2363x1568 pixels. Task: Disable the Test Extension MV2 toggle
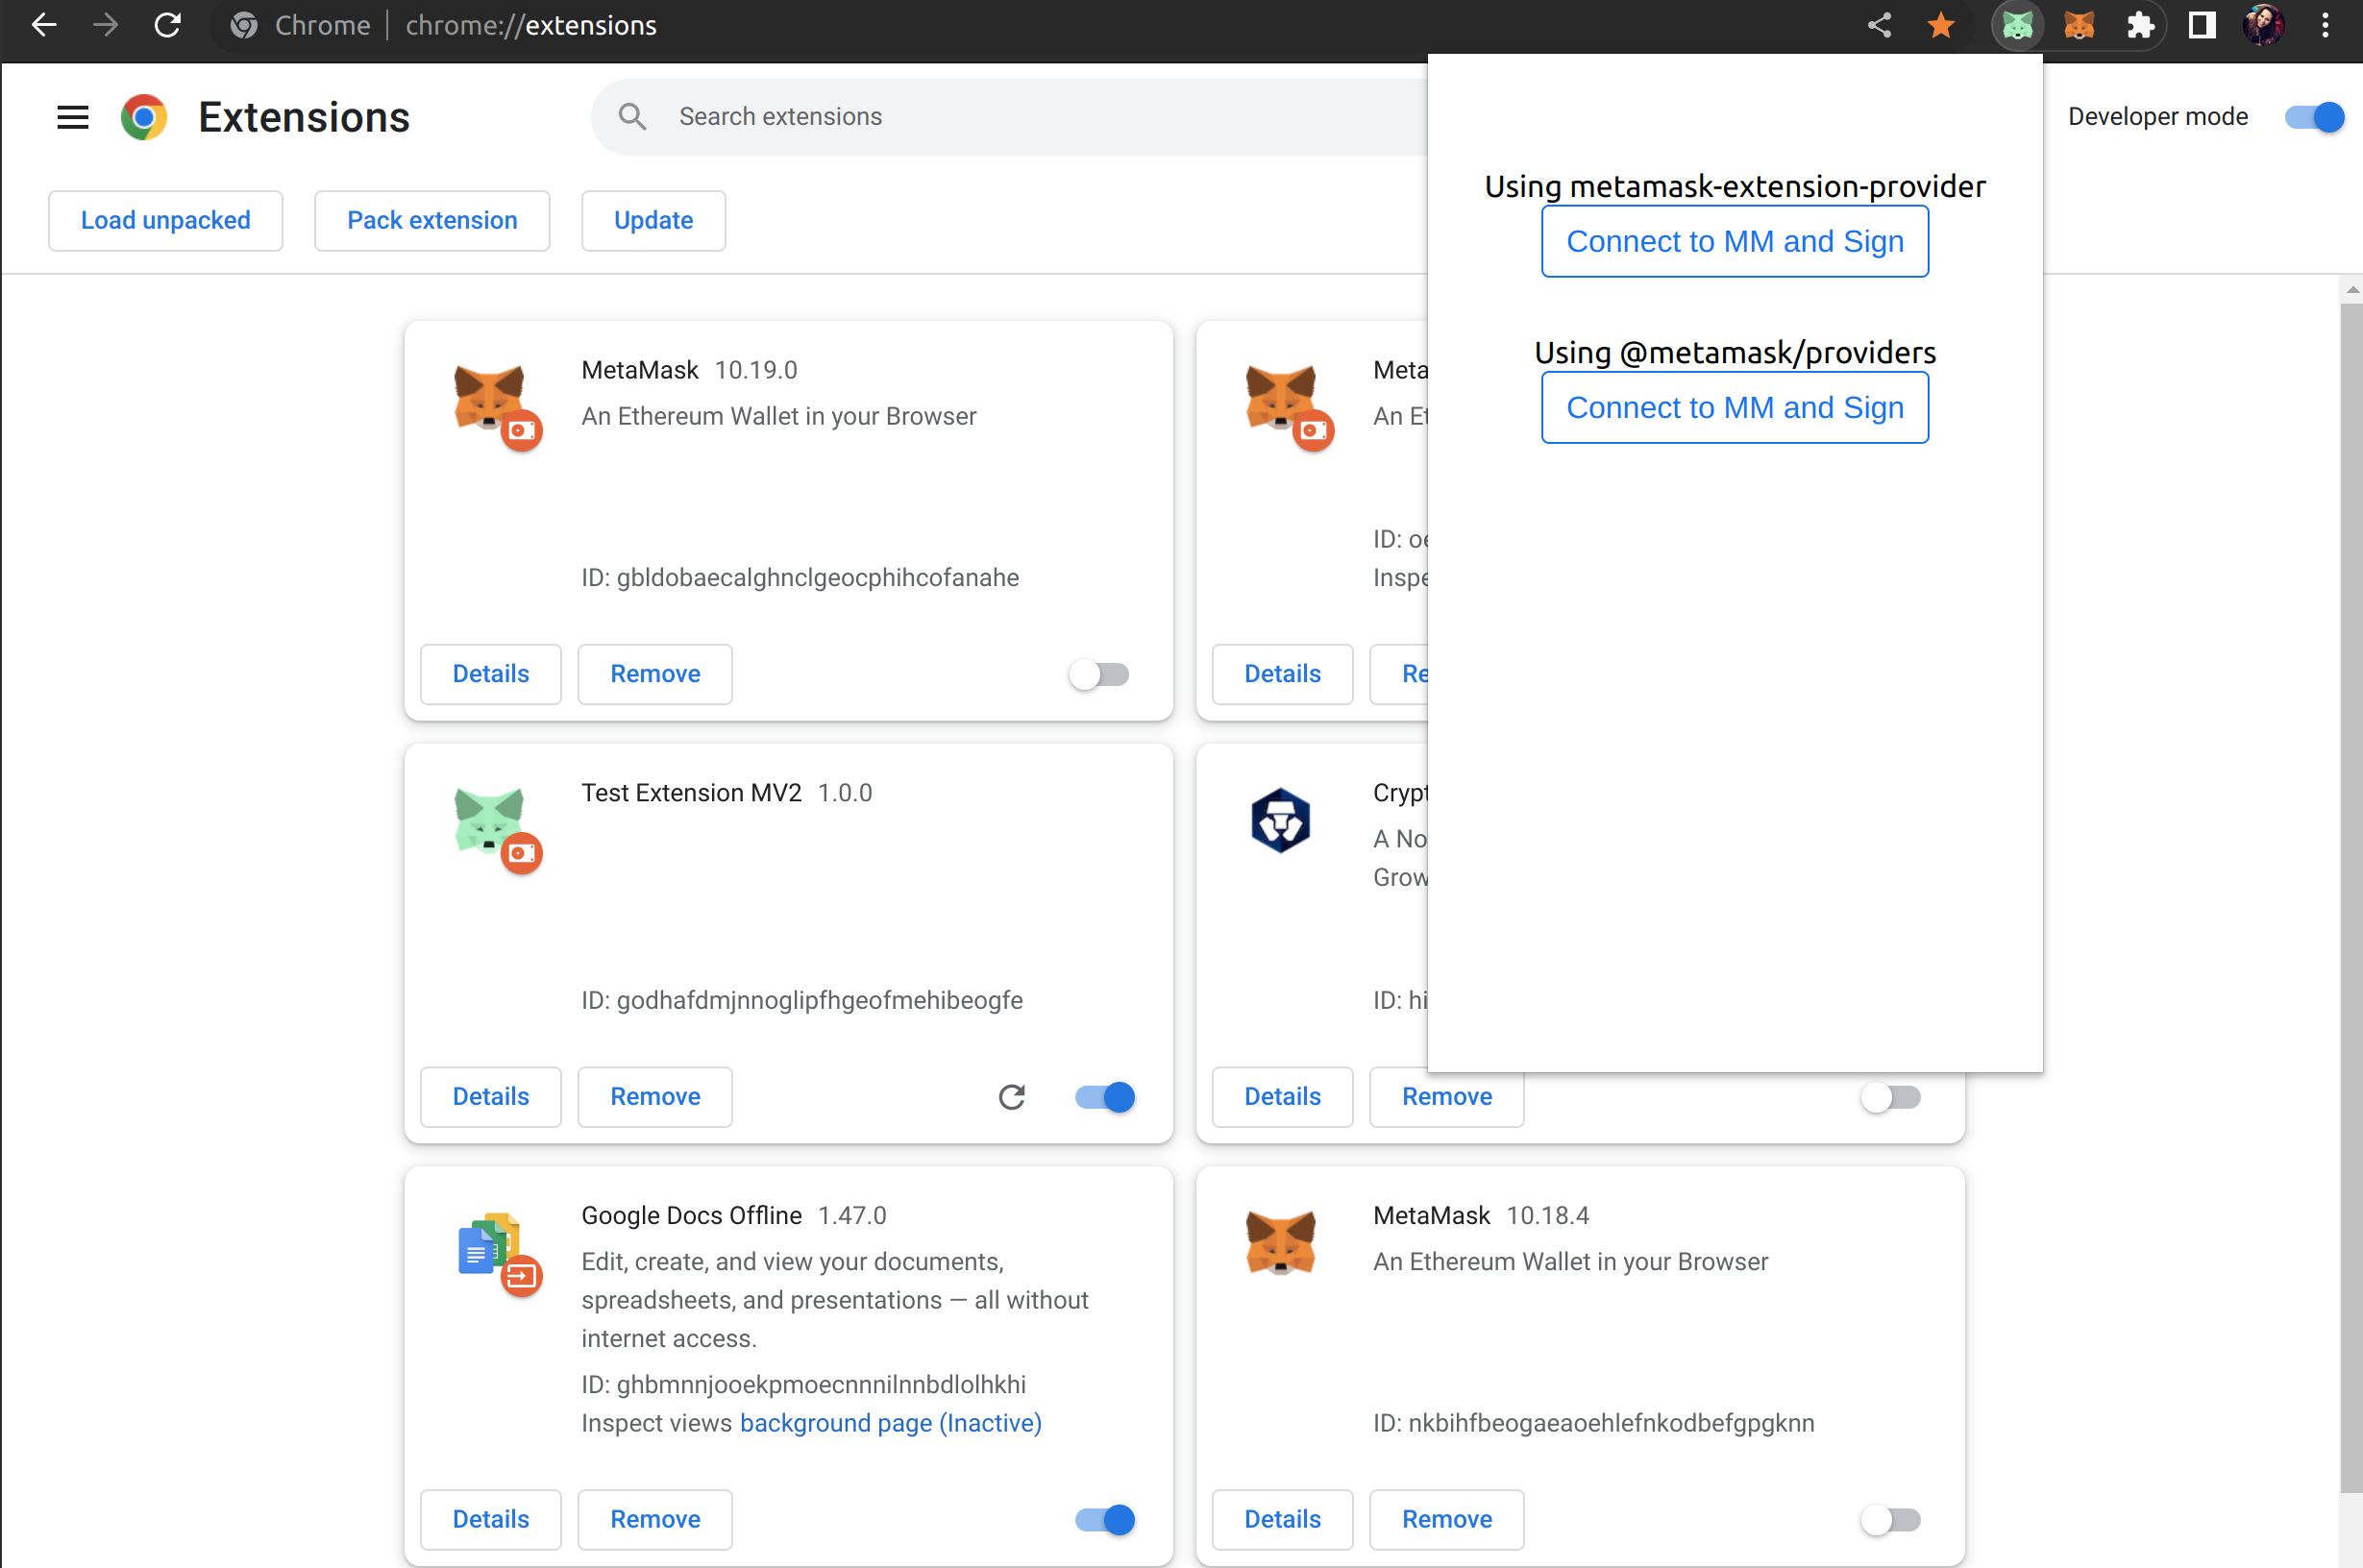pyautogui.click(x=1104, y=1097)
